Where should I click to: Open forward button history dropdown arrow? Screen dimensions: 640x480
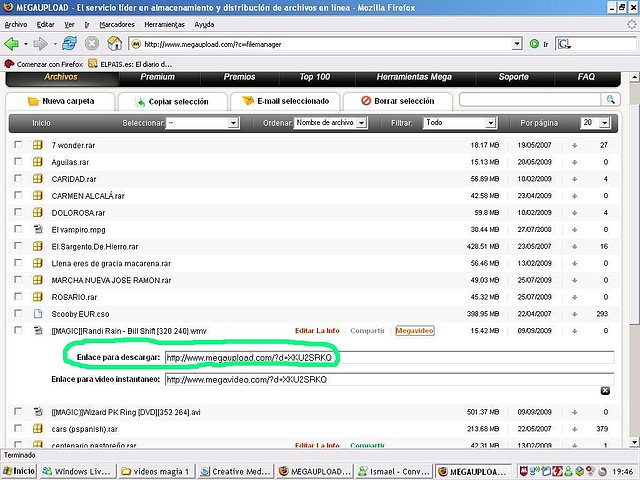coord(54,44)
